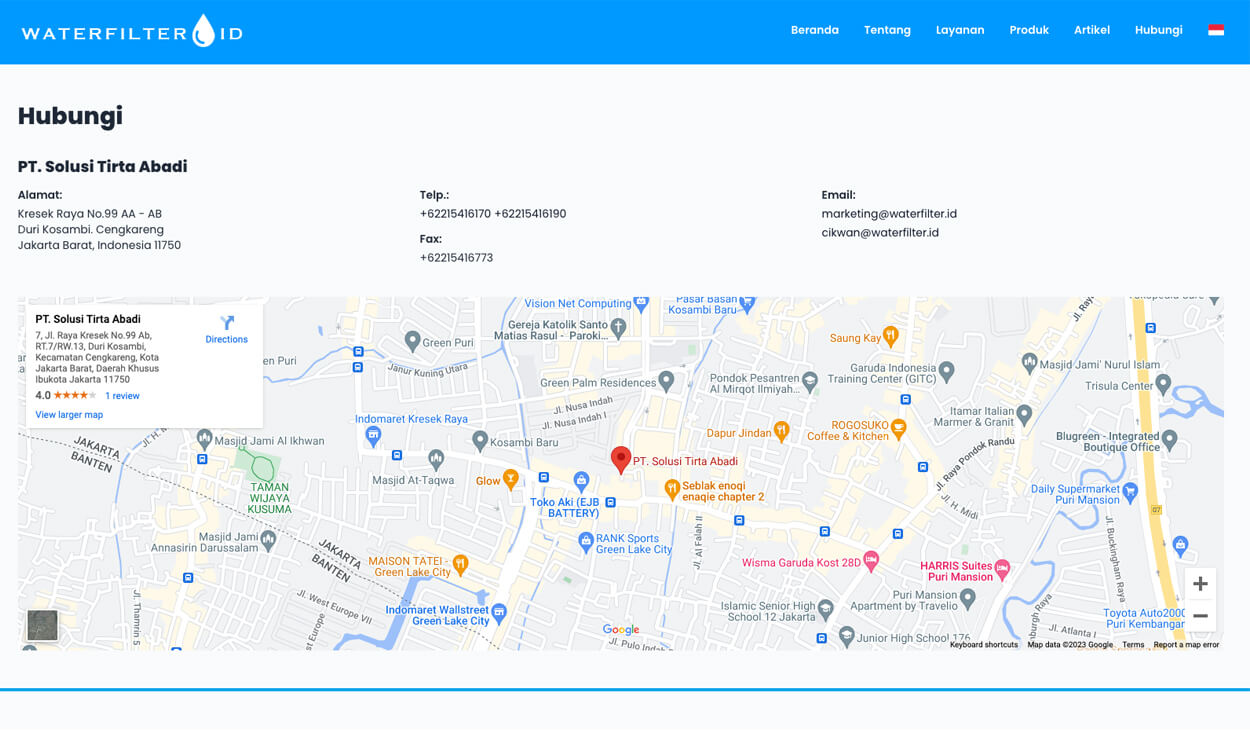
Task: Click the Indomaret Wallstreet shopping marker
Action: click(499, 611)
